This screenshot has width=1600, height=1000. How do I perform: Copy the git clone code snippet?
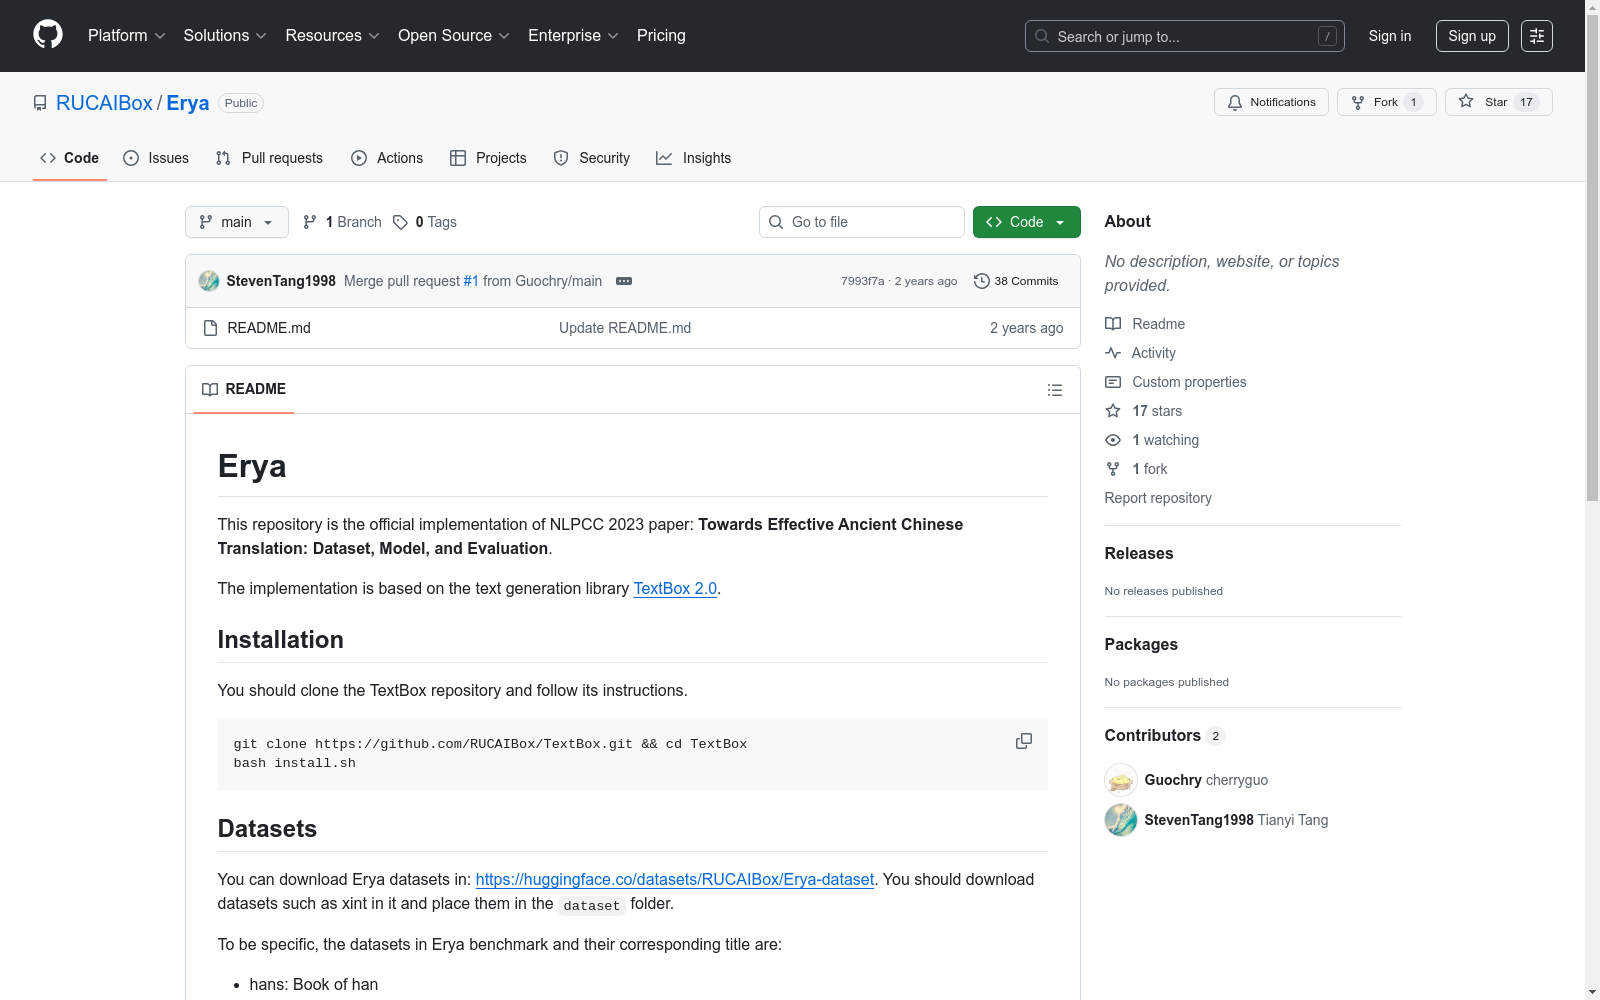coord(1023,741)
